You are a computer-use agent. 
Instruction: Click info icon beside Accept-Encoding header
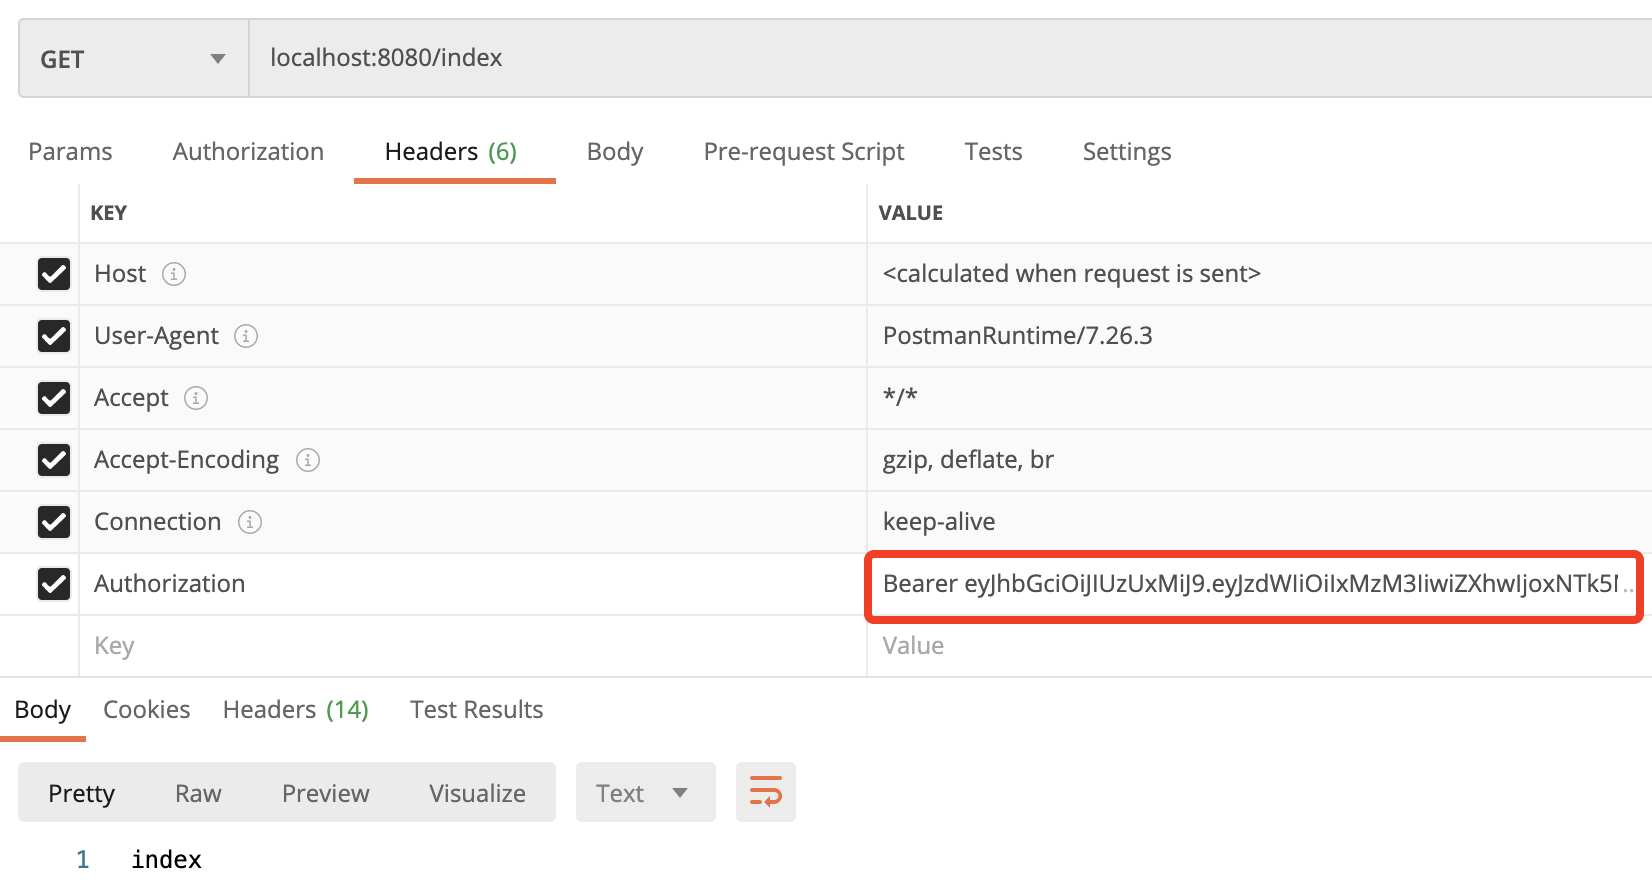308,460
